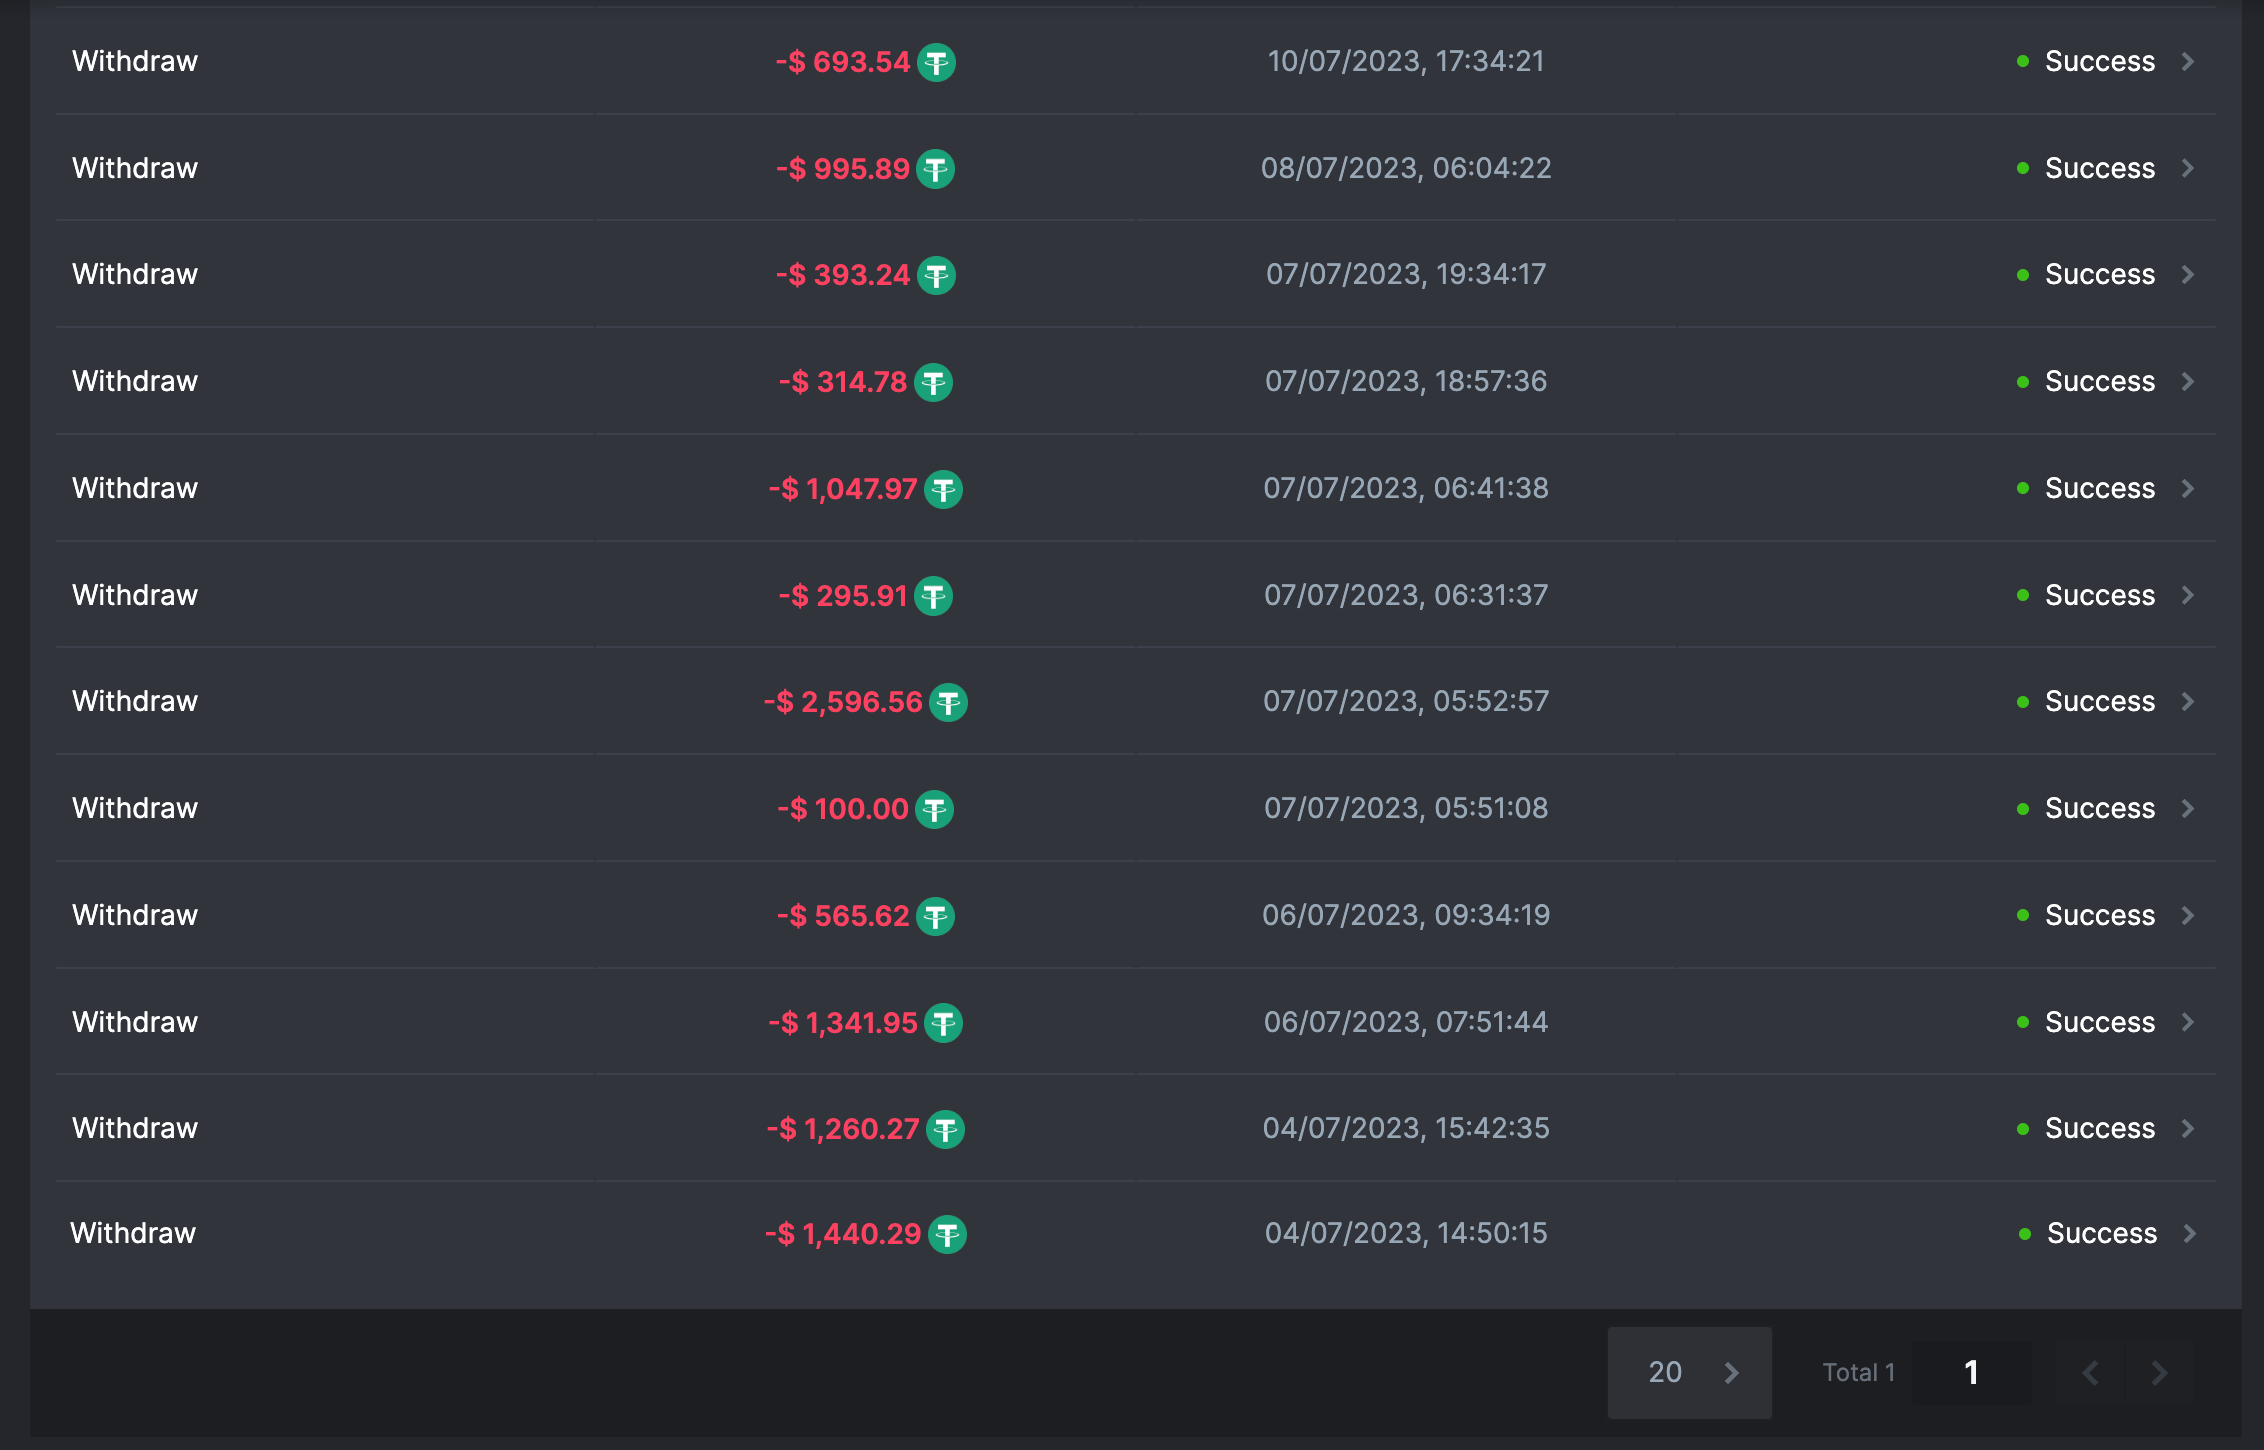Click the Tether icon beside -$ 314.78
Viewport: 2264px width, 1450px height.
[x=933, y=382]
